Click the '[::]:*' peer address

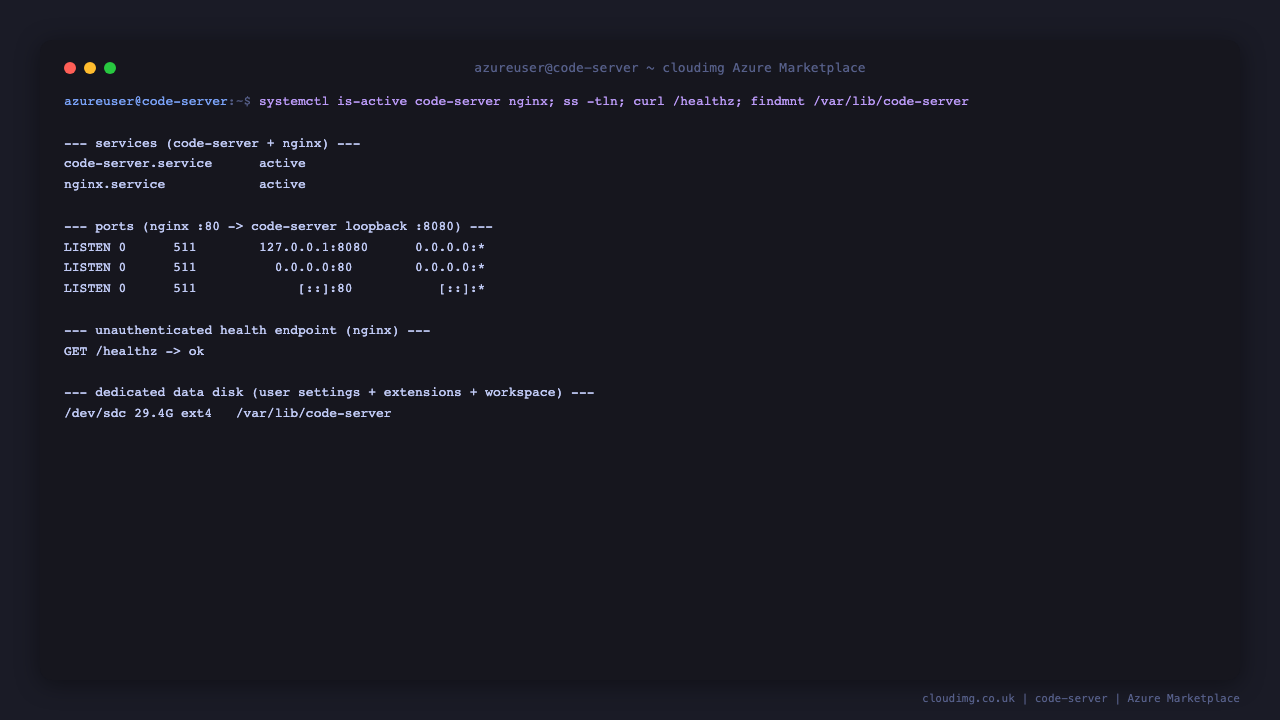click(x=462, y=288)
